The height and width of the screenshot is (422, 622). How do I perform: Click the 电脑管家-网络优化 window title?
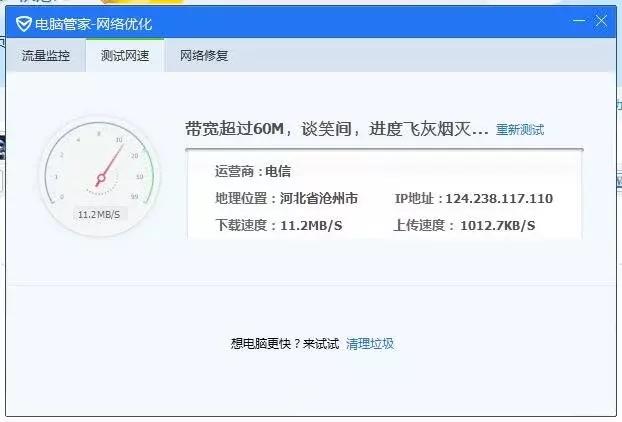click(94, 24)
